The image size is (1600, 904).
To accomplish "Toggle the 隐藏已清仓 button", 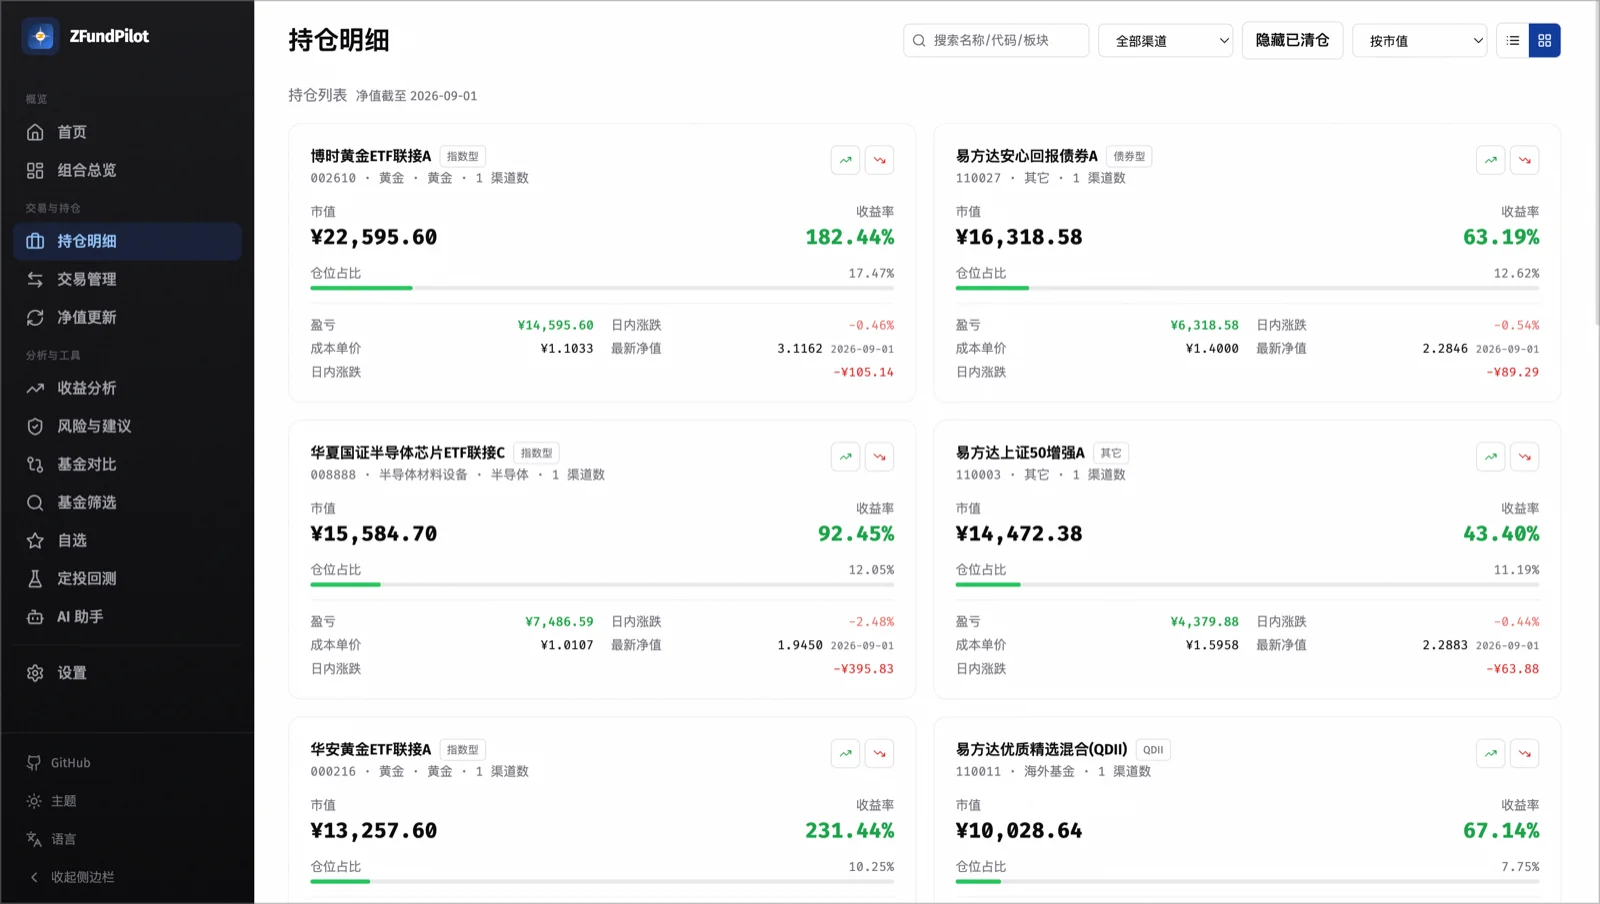I will click(x=1292, y=41).
